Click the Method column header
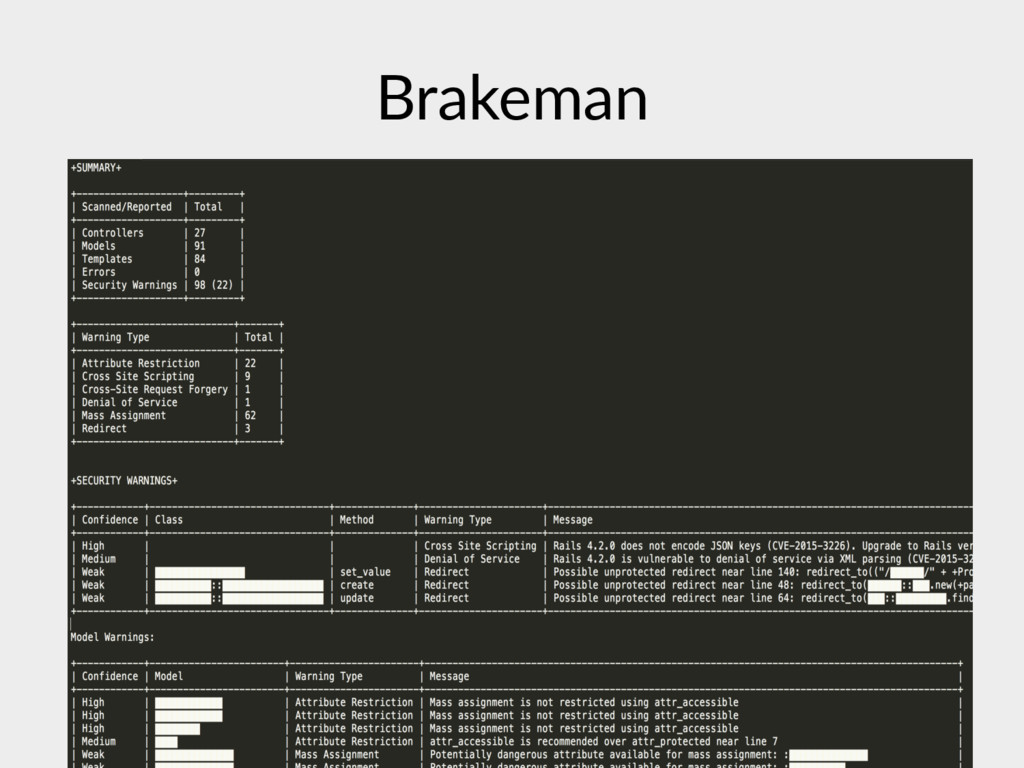The height and width of the screenshot is (768, 1024). [x=357, y=520]
